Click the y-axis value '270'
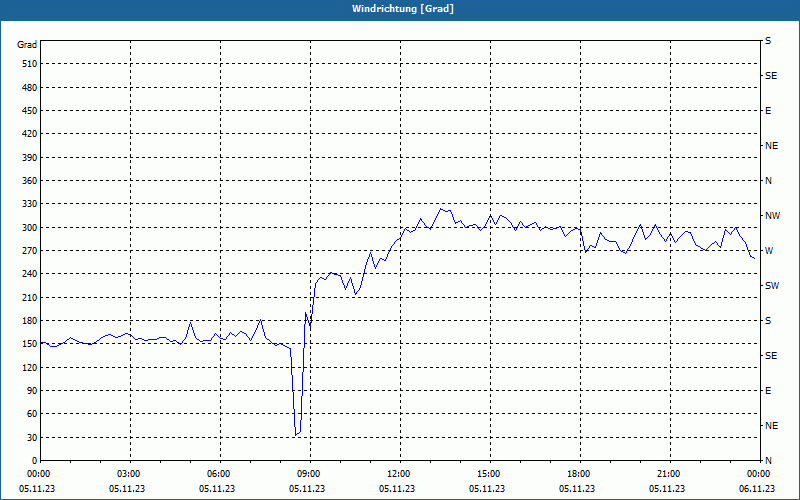The width and height of the screenshot is (800, 500). pos(30,251)
